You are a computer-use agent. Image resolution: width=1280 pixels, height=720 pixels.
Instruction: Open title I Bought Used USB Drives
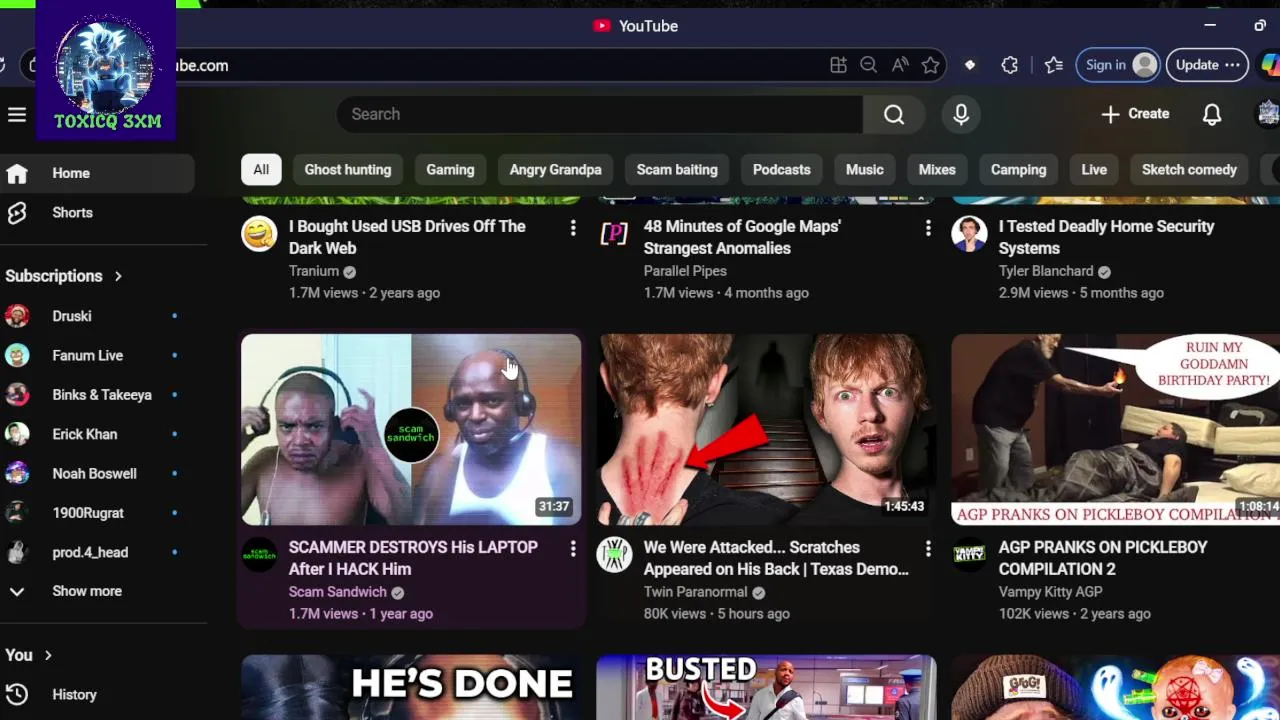coord(407,237)
